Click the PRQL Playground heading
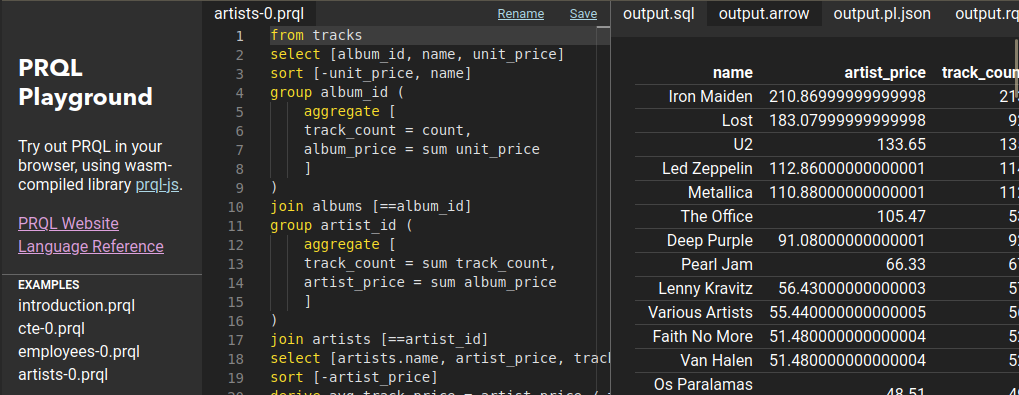Screen dimensions: 1019x395 (x=85, y=82)
